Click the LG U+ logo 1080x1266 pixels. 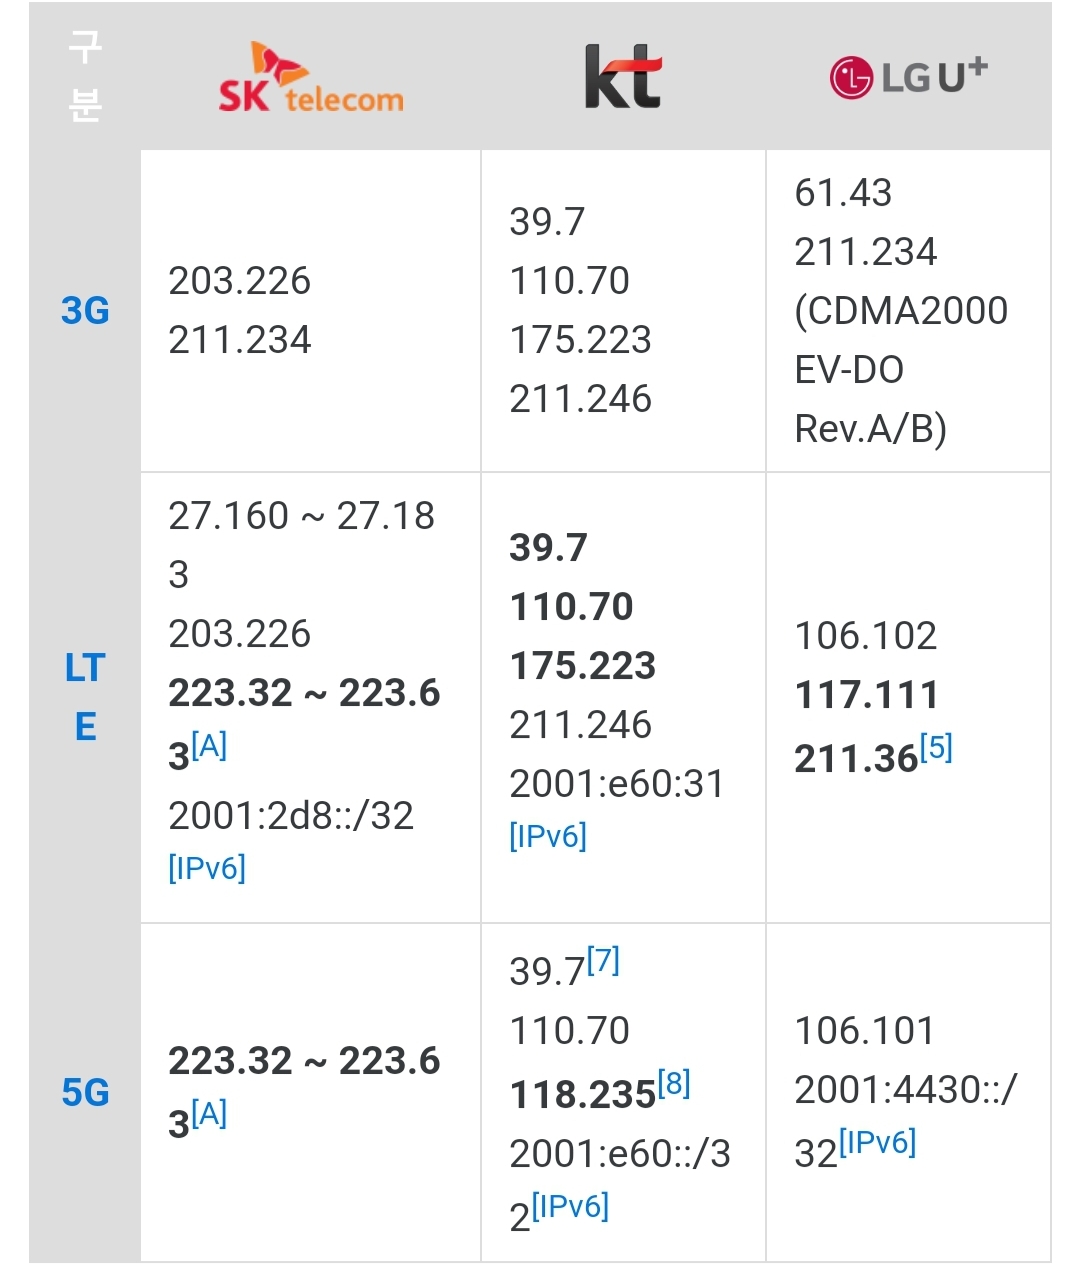coord(908,76)
